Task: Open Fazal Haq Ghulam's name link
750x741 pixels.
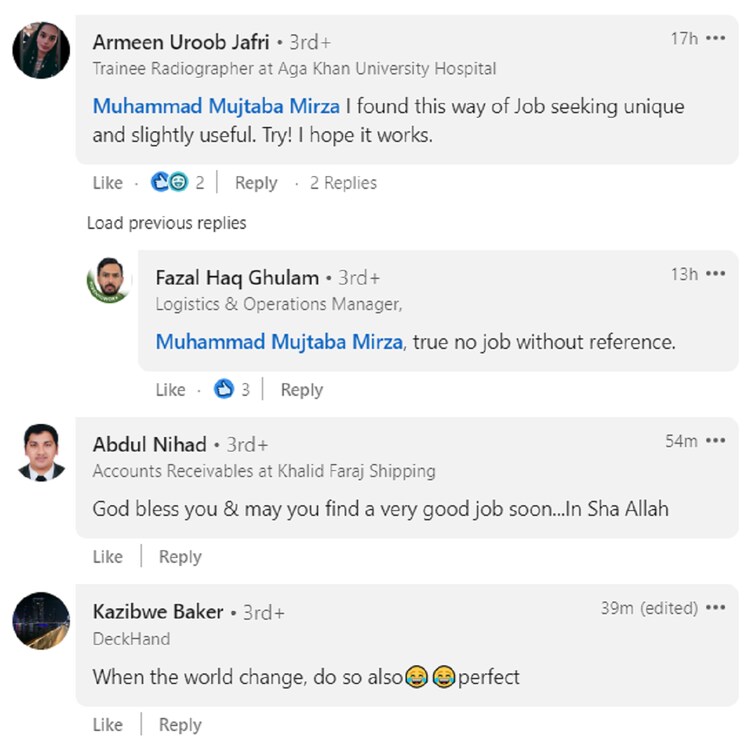Action: point(237,278)
